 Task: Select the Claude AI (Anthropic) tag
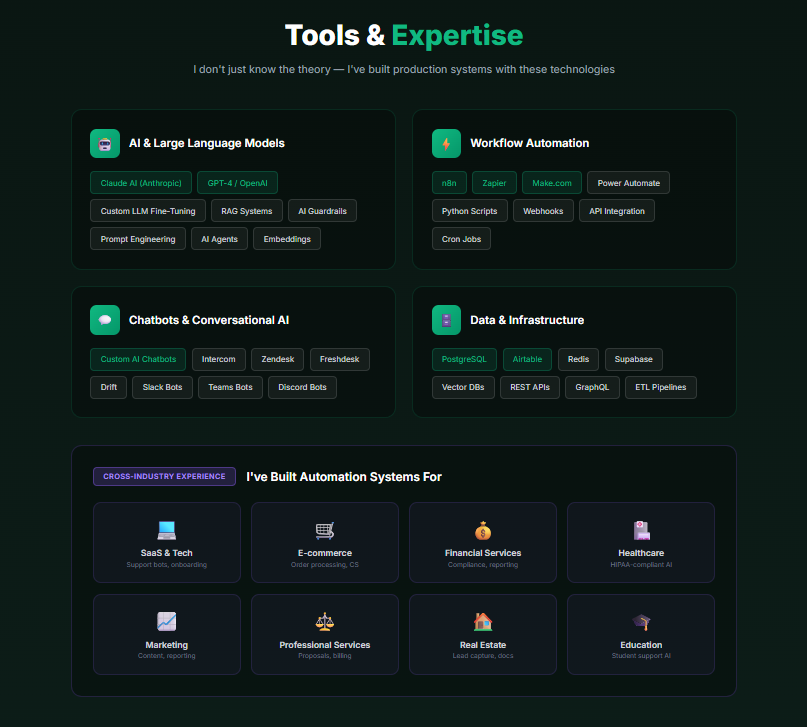(x=140, y=183)
